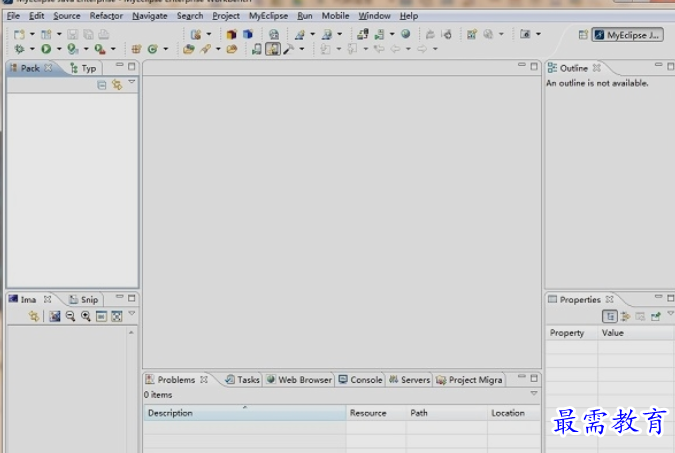Open Package Explorer view menu triangle
This screenshot has height=453, width=675.
coord(132,81)
